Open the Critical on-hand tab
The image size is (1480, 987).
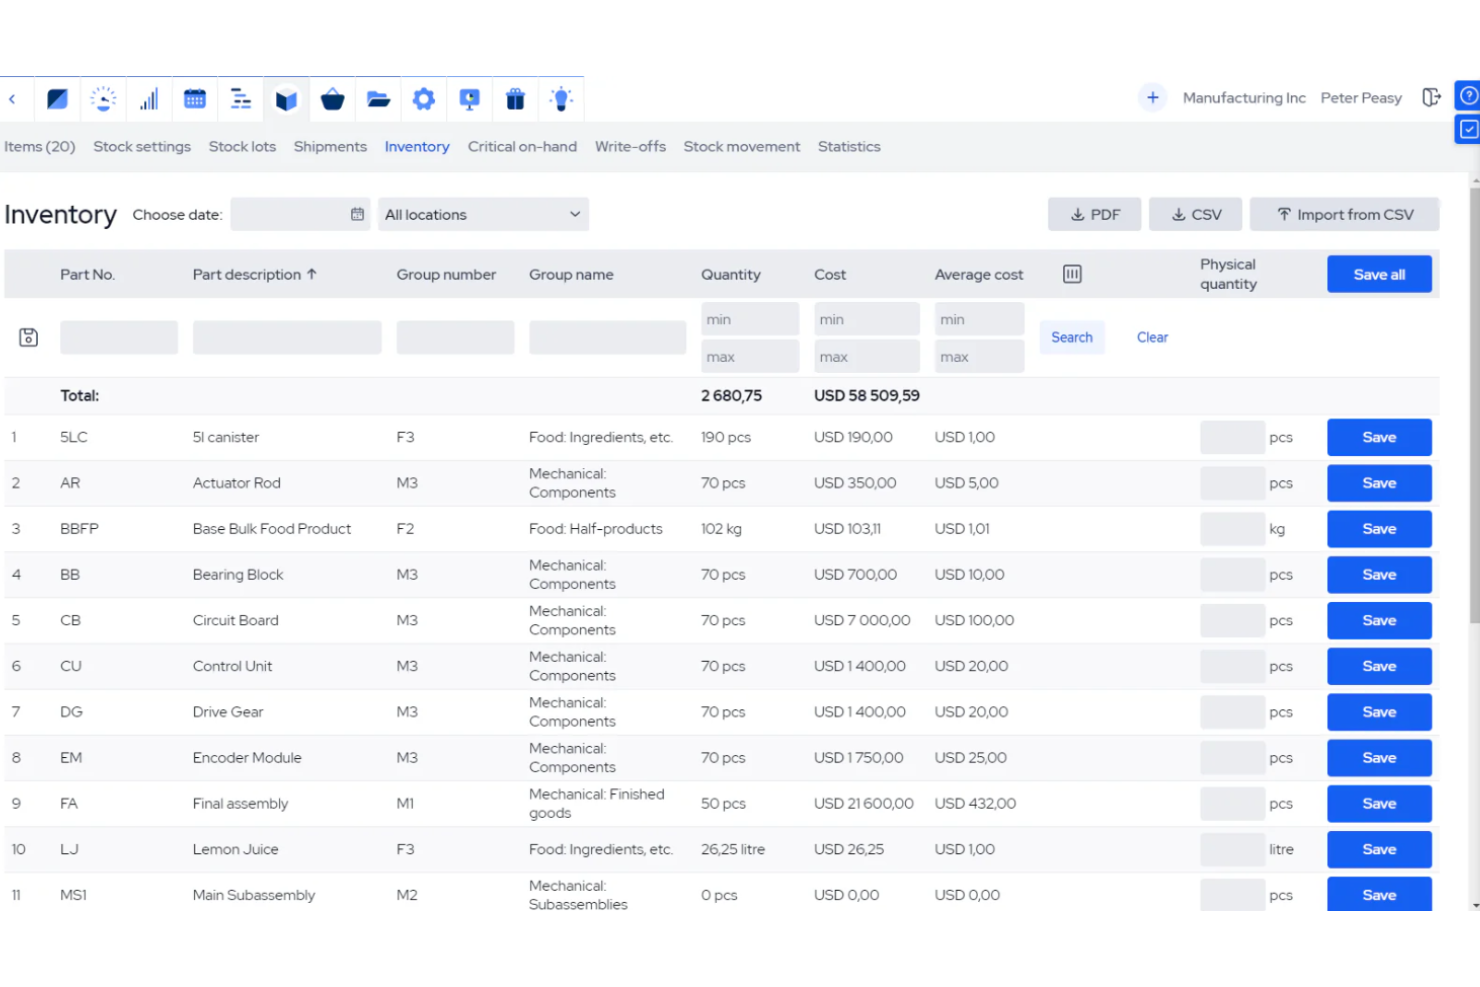click(x=522, y=146)
